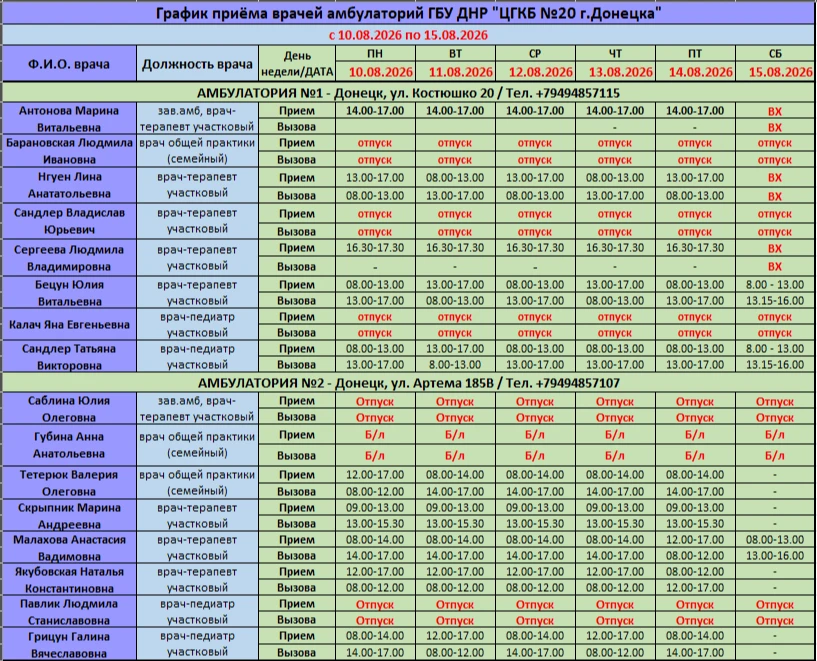Select Грицун Галина Вячеславовна name cell

click(x=69, y=644)
